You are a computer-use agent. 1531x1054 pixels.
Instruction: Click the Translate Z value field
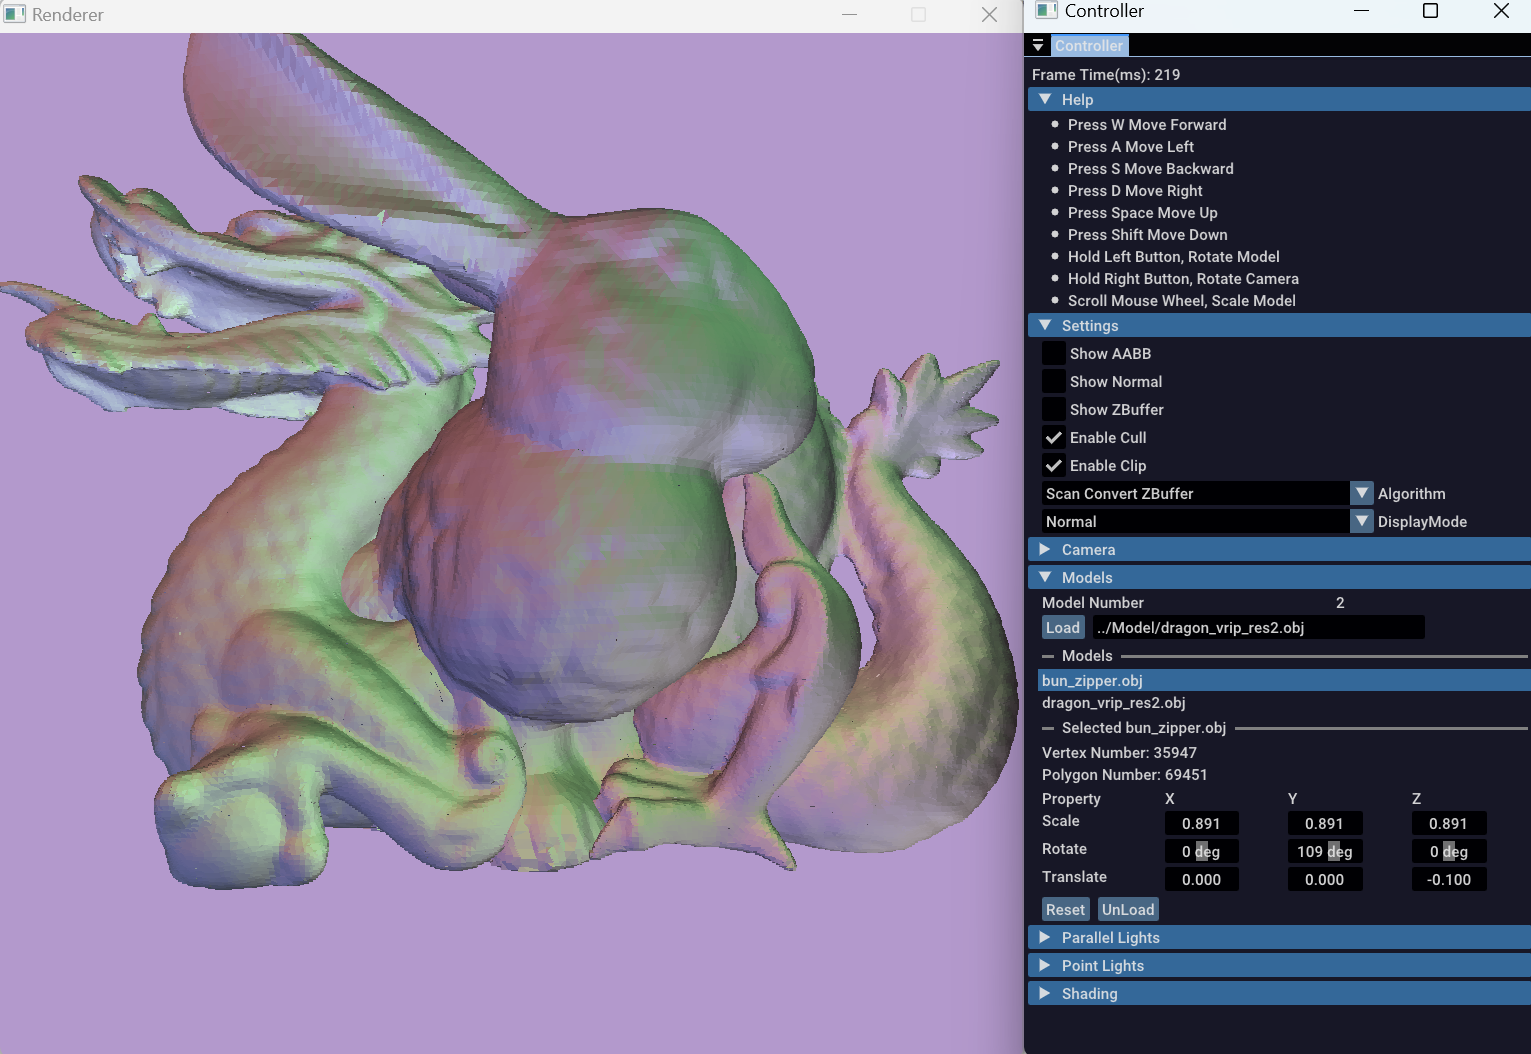1448,880
